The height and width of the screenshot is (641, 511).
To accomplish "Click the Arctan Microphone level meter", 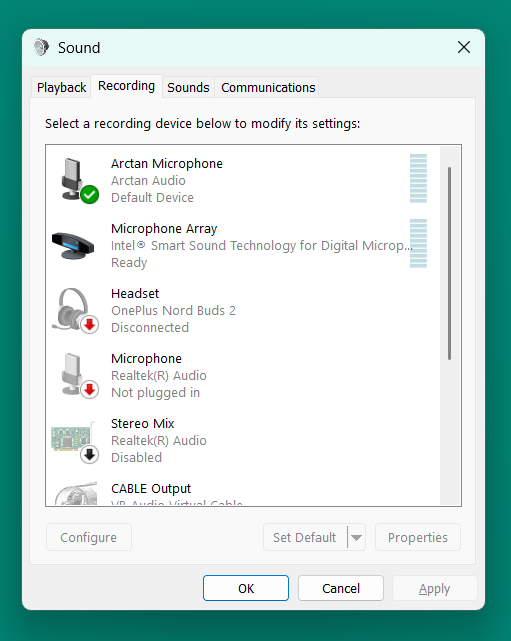I will 418,178.
